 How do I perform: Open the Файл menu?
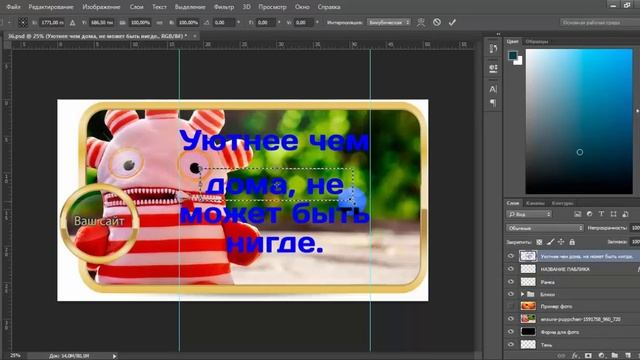pos(13,7)
